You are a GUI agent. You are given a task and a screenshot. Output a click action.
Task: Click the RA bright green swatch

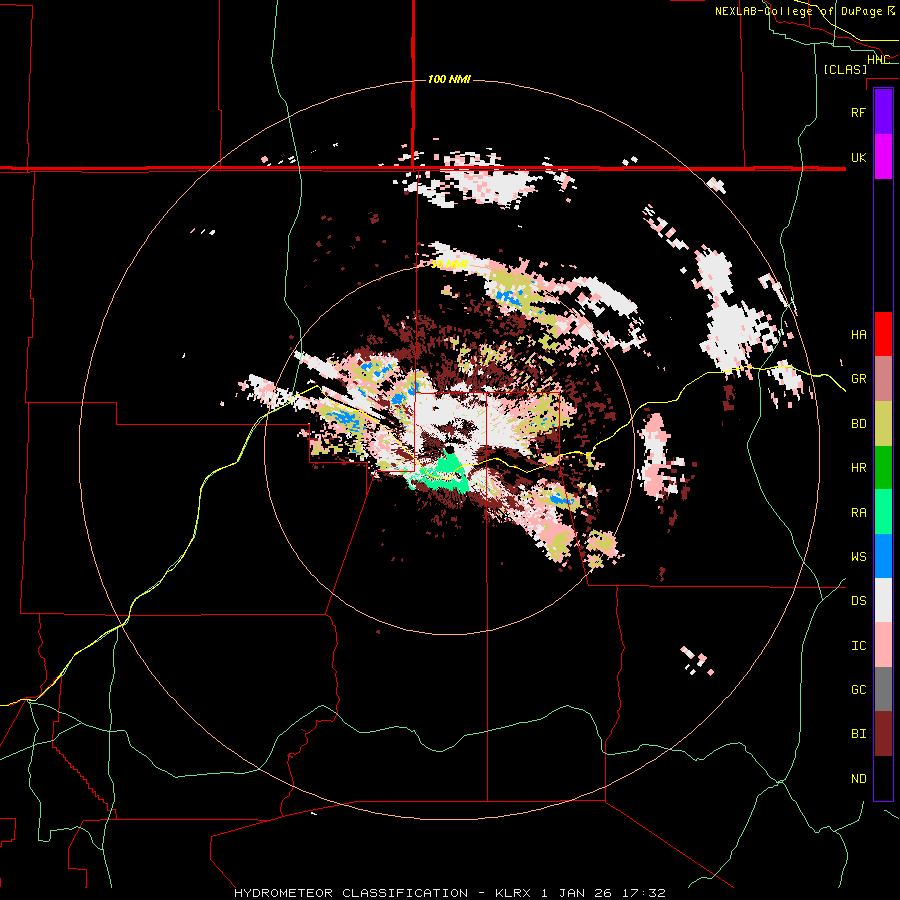883,512
